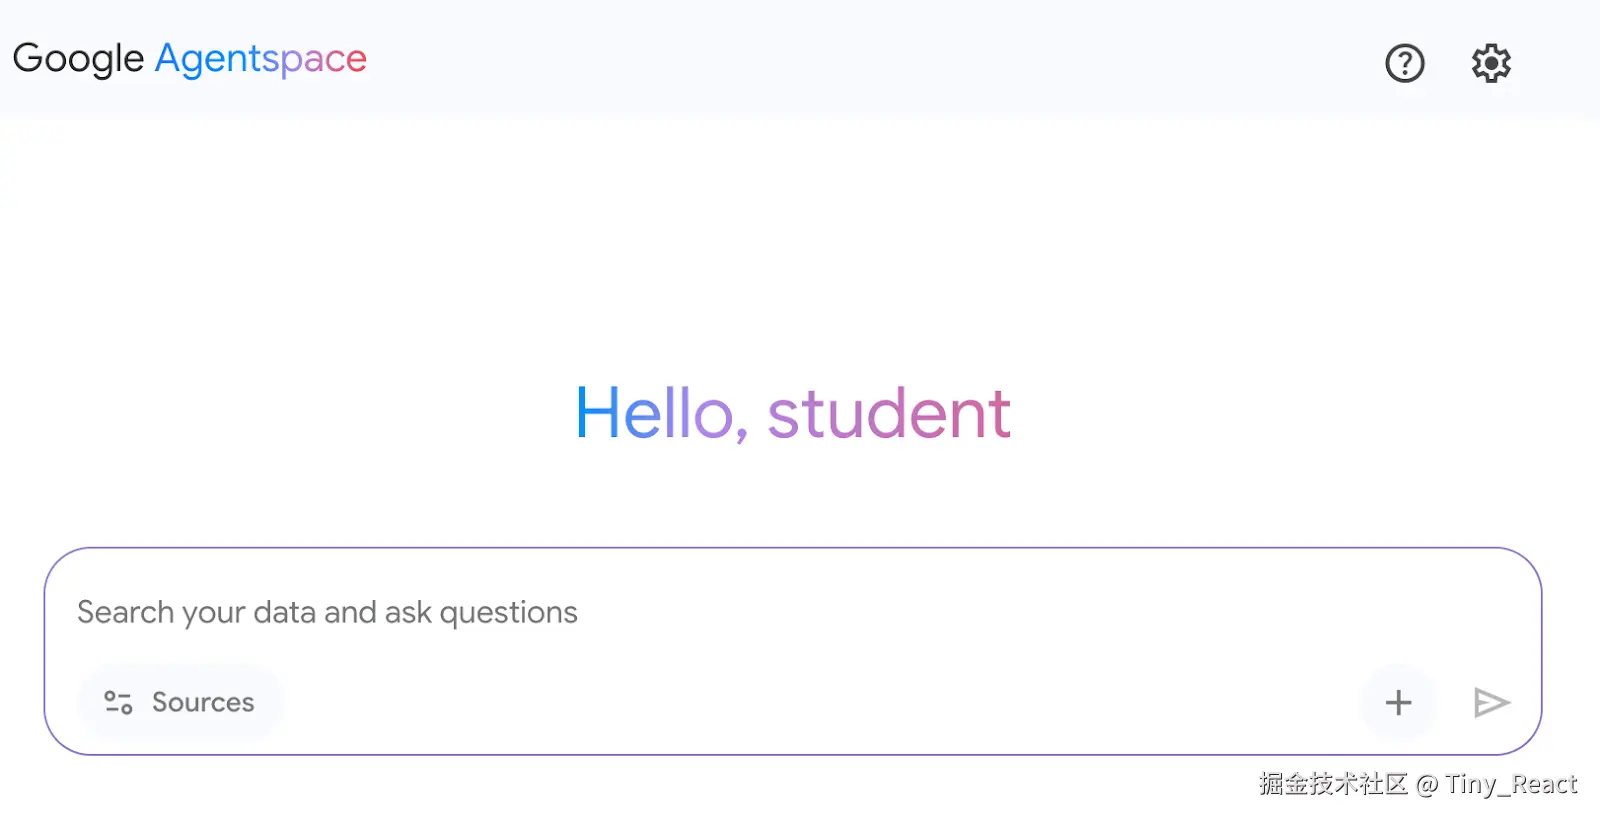
Task: Click the Google wordmark in header
Action: click(x=78, y=59)
